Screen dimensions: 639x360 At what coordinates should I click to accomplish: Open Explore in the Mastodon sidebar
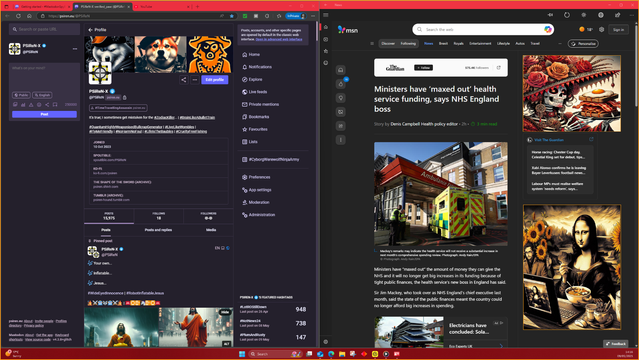tap(252, 80)
